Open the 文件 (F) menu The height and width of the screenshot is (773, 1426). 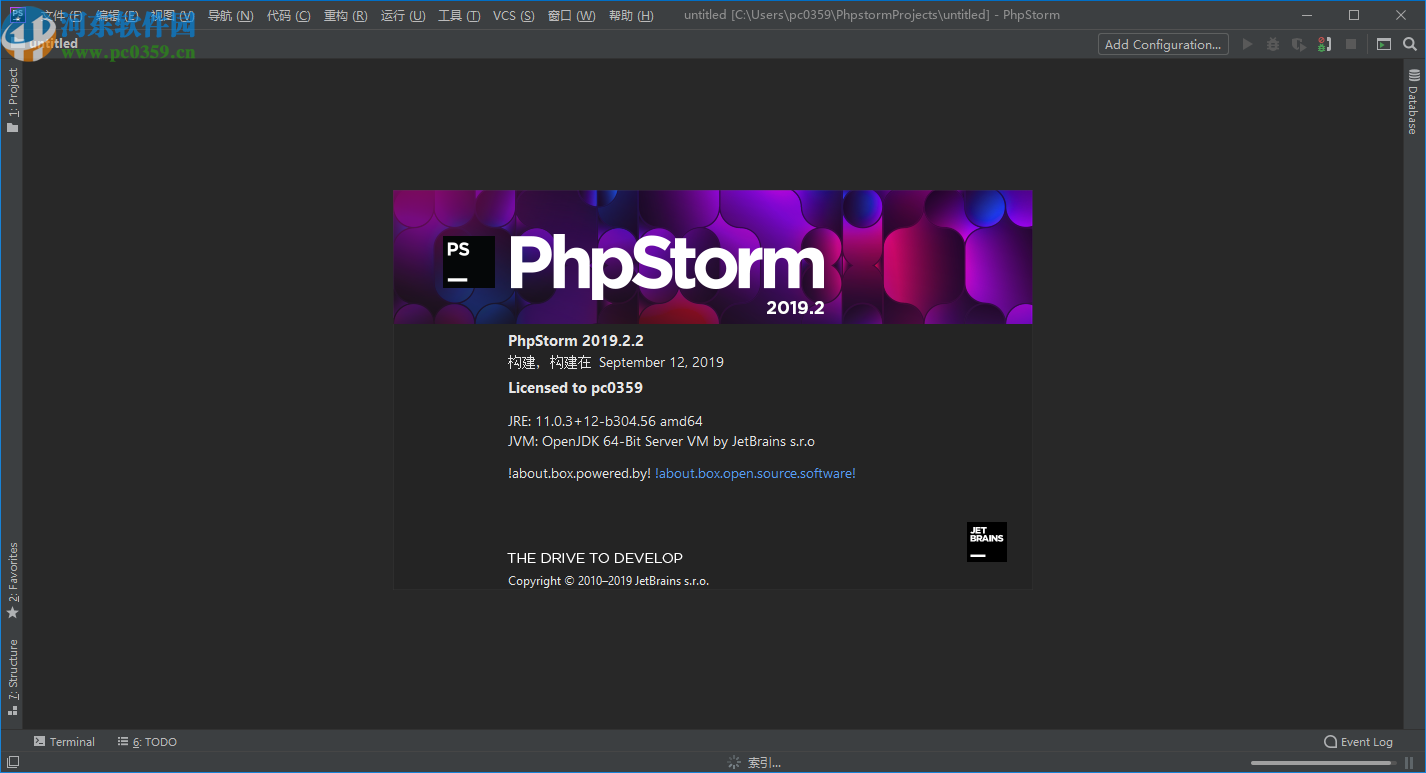(62, 15)
